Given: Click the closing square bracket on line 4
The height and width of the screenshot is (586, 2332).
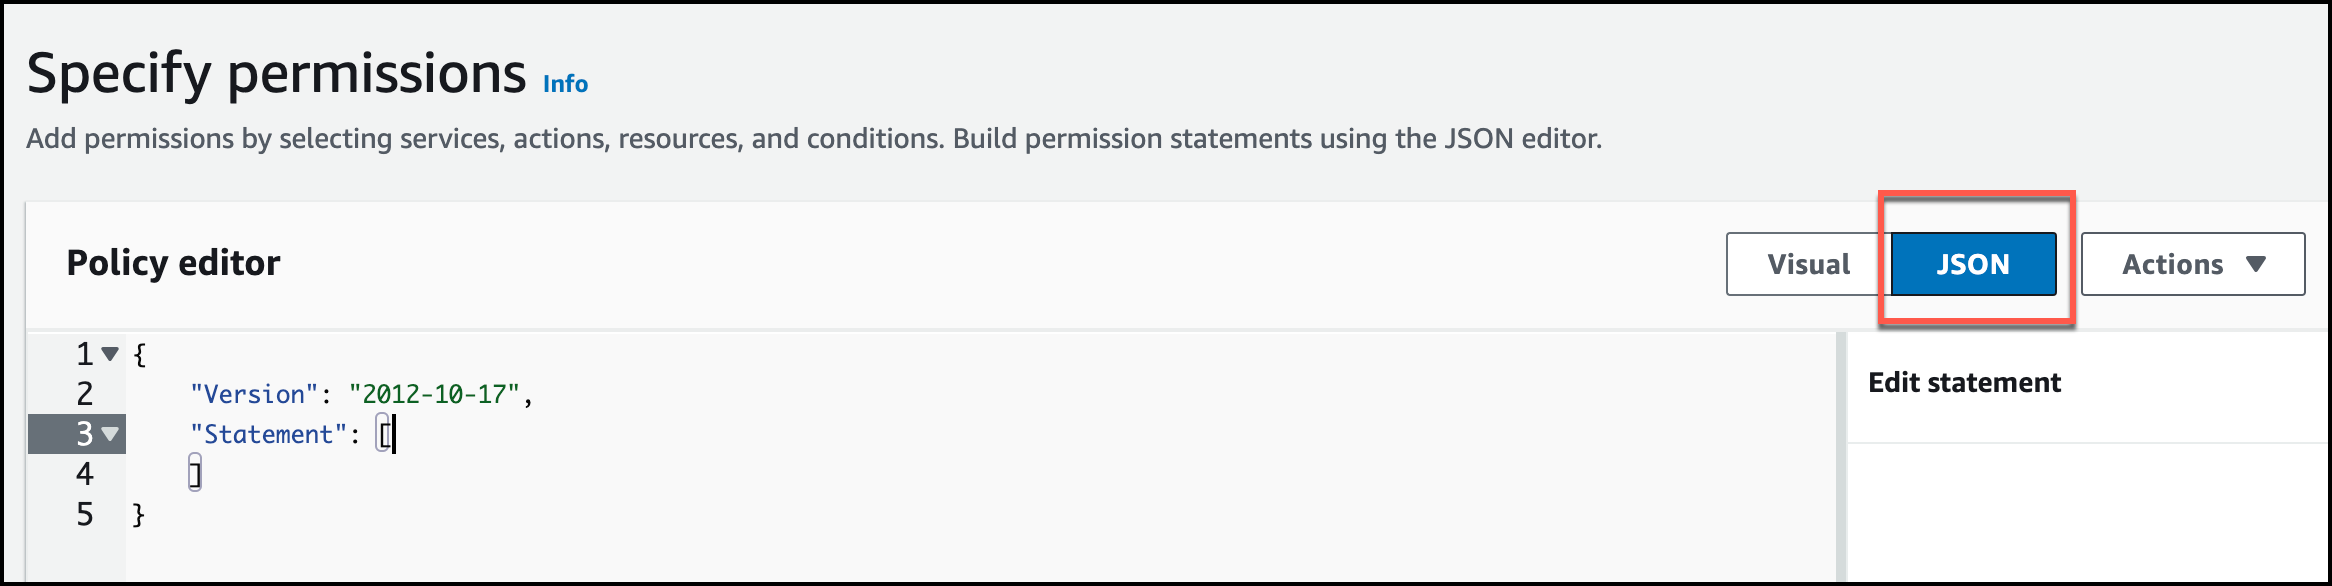Looking at the screenshot, I should [195, 474].
